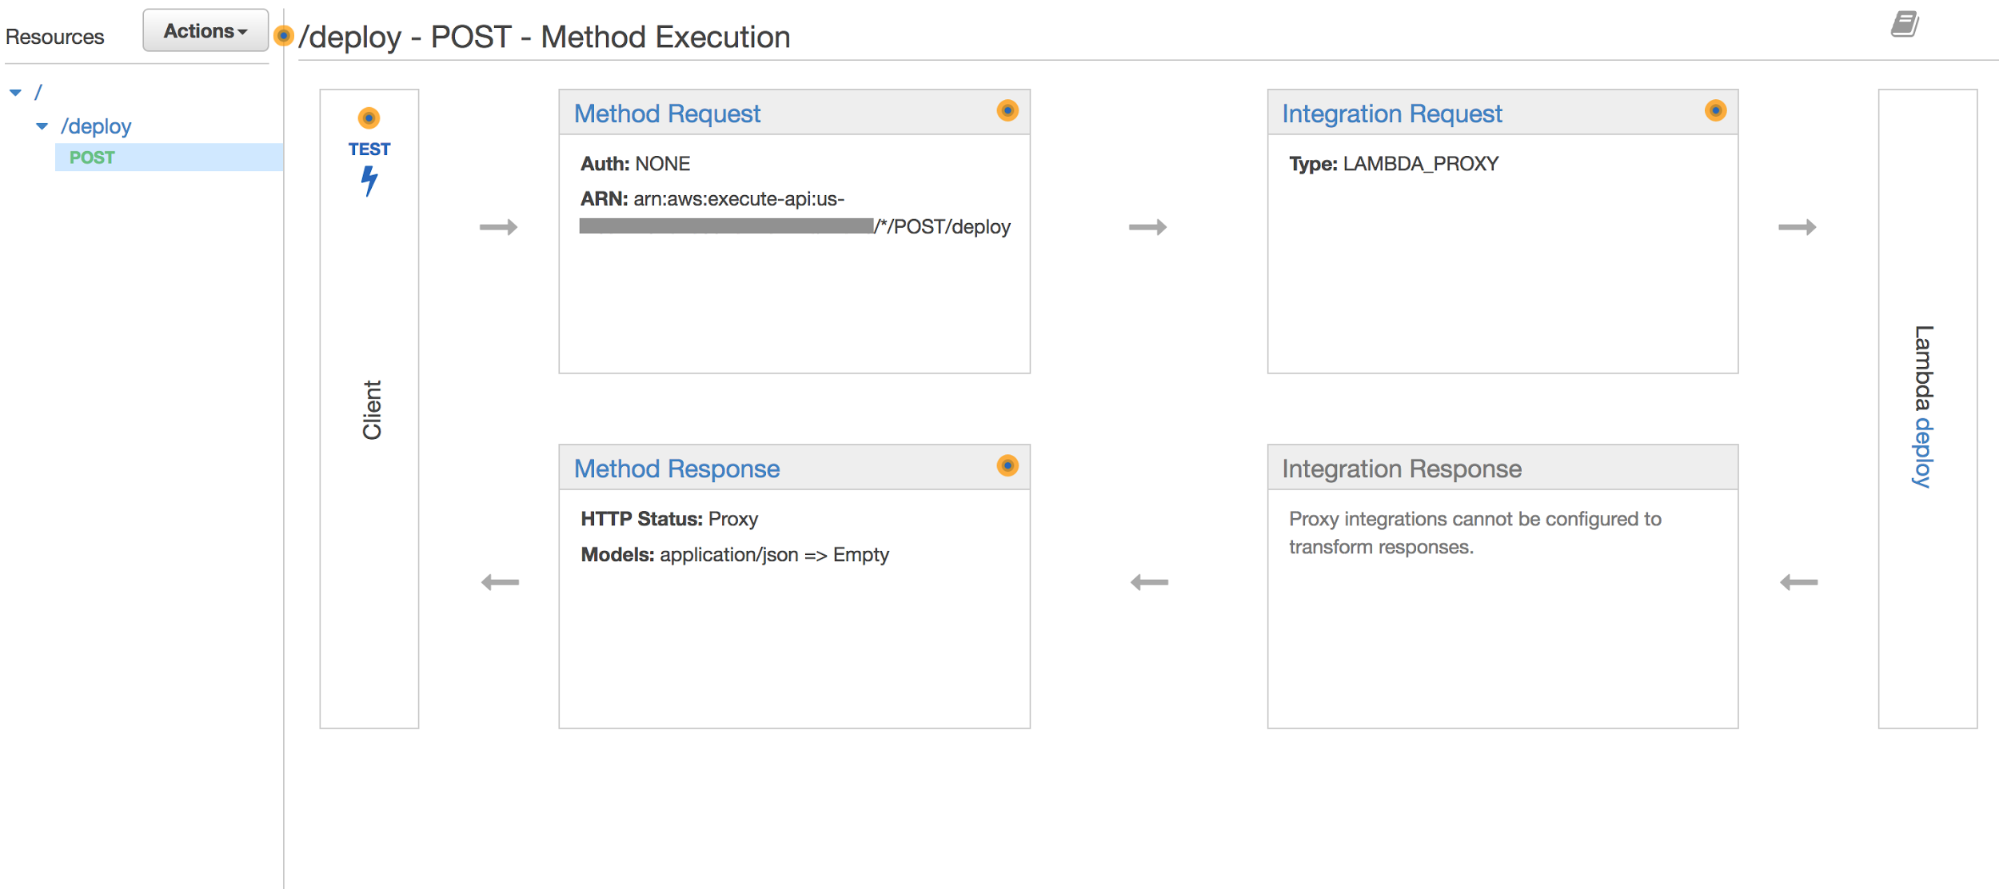Click 'Proxy integrations cannot be configured' message
Screen dimensions: 1999x890
click(1475, 533)
